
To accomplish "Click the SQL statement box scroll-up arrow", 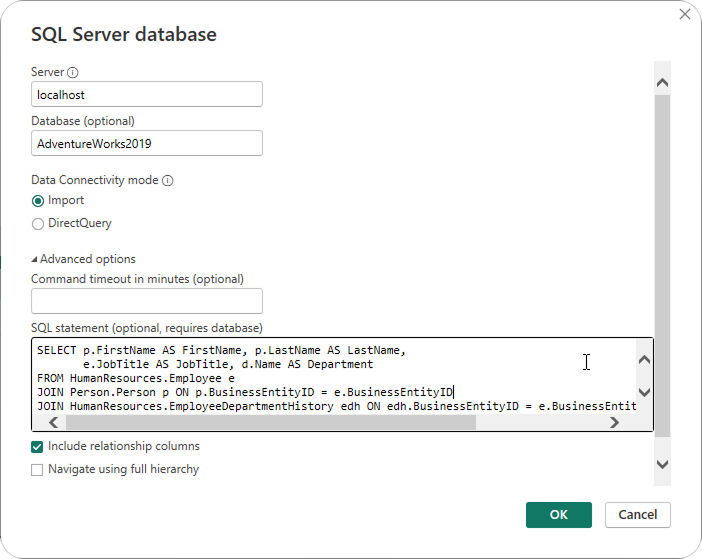I will tap(644, 360).
